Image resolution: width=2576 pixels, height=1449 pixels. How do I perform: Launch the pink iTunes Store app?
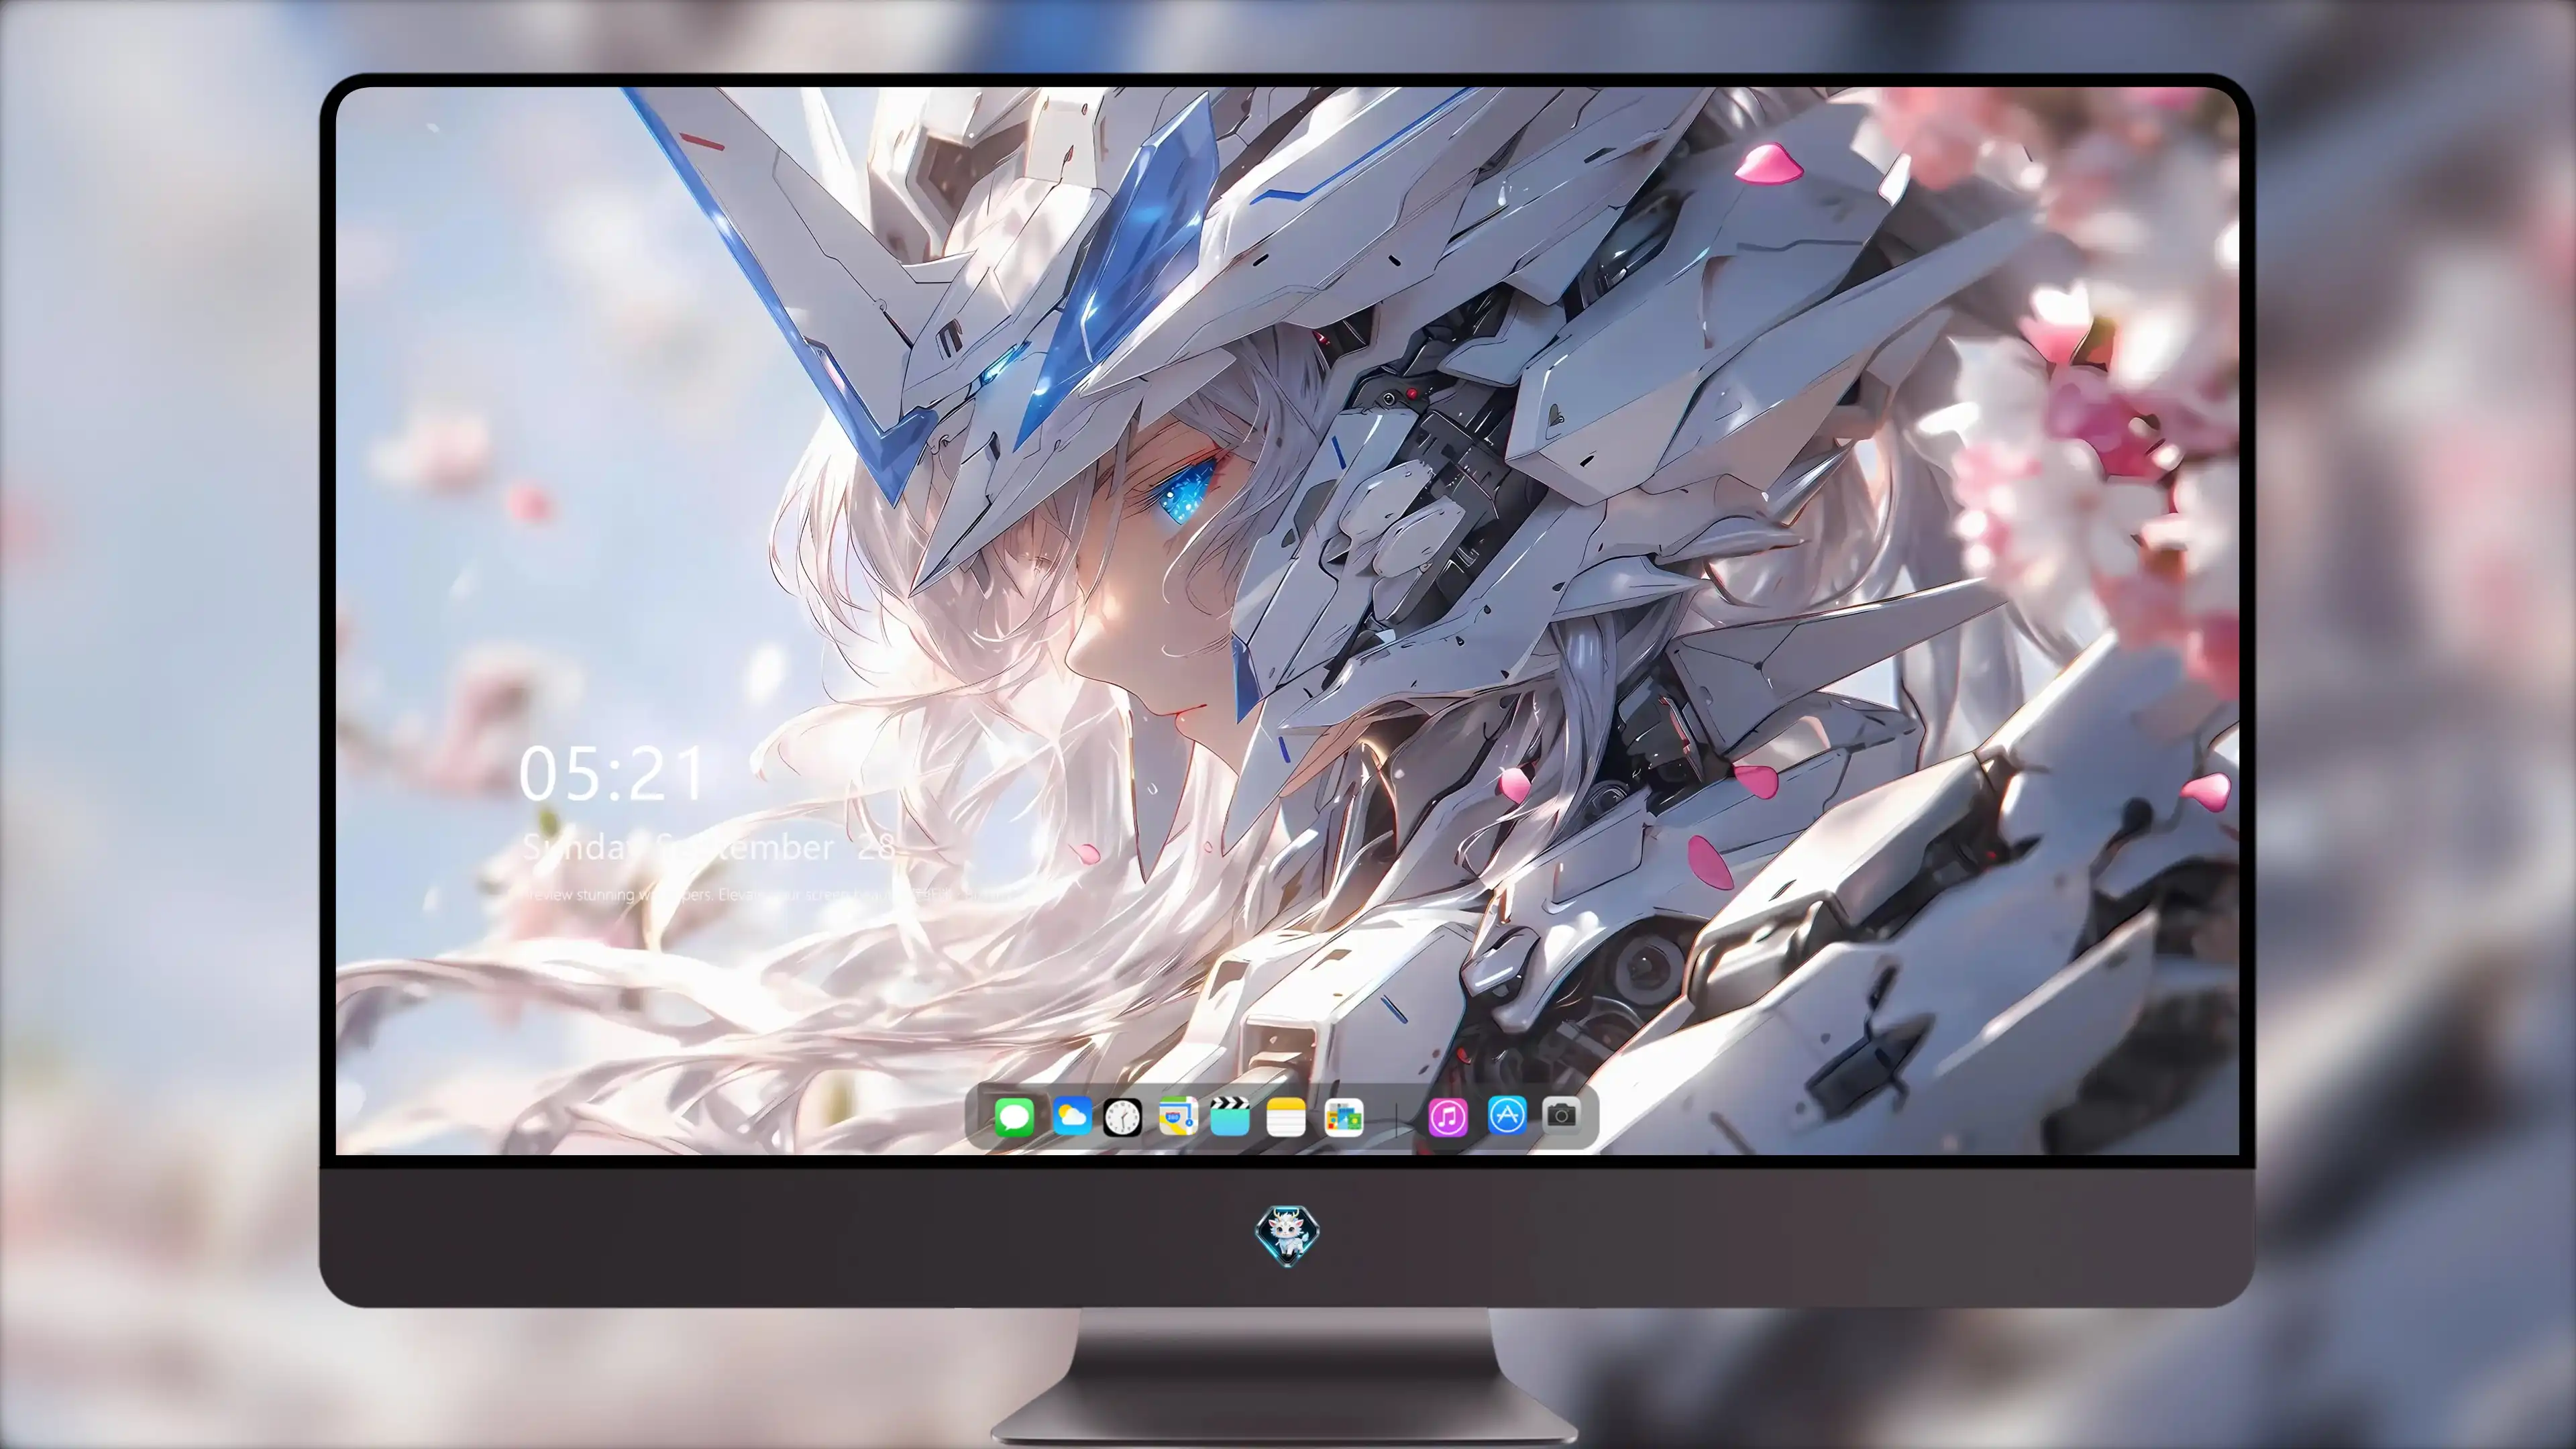[1448, 1117]
